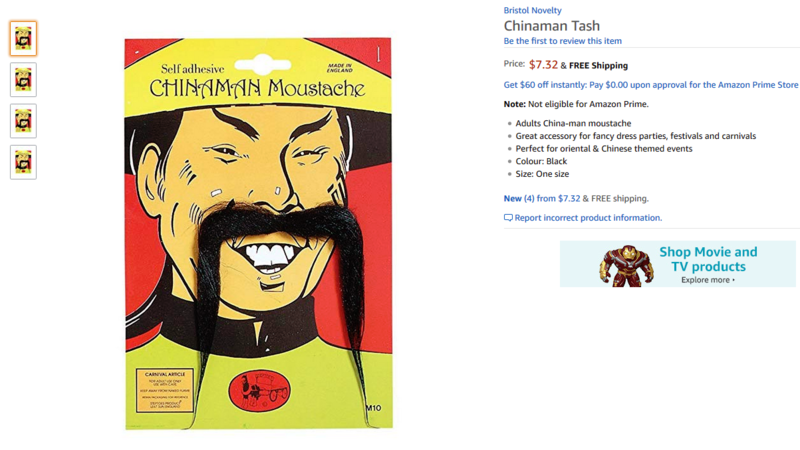Click the armored robot figure in the ad
This screenshot has height=450, width=800.
(626, 265)
